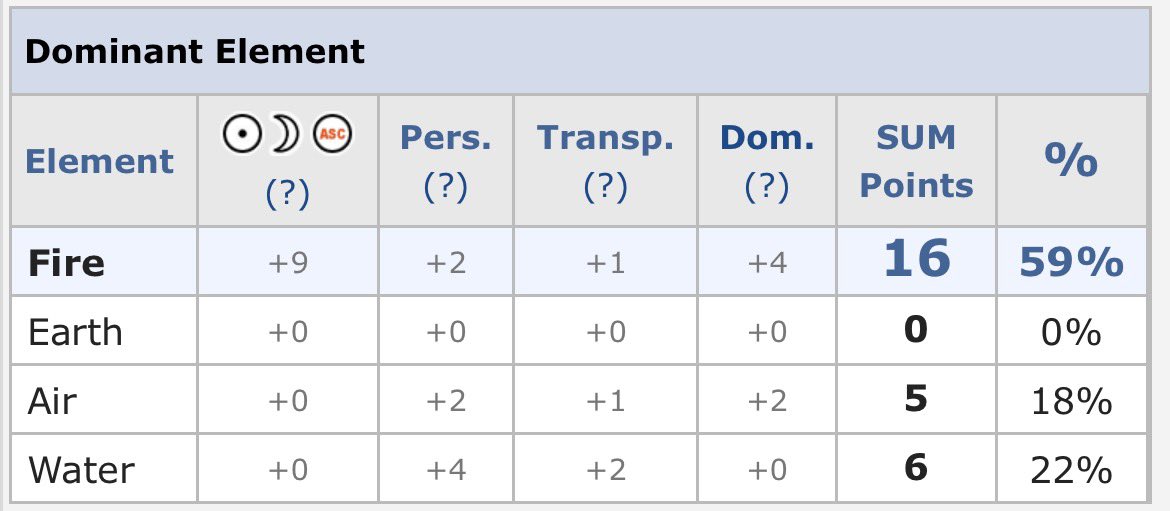The height and width of the screenshot is (511, 1170).
Task: Open the (?) help link under Pers.
Action: tap(445, 186)
